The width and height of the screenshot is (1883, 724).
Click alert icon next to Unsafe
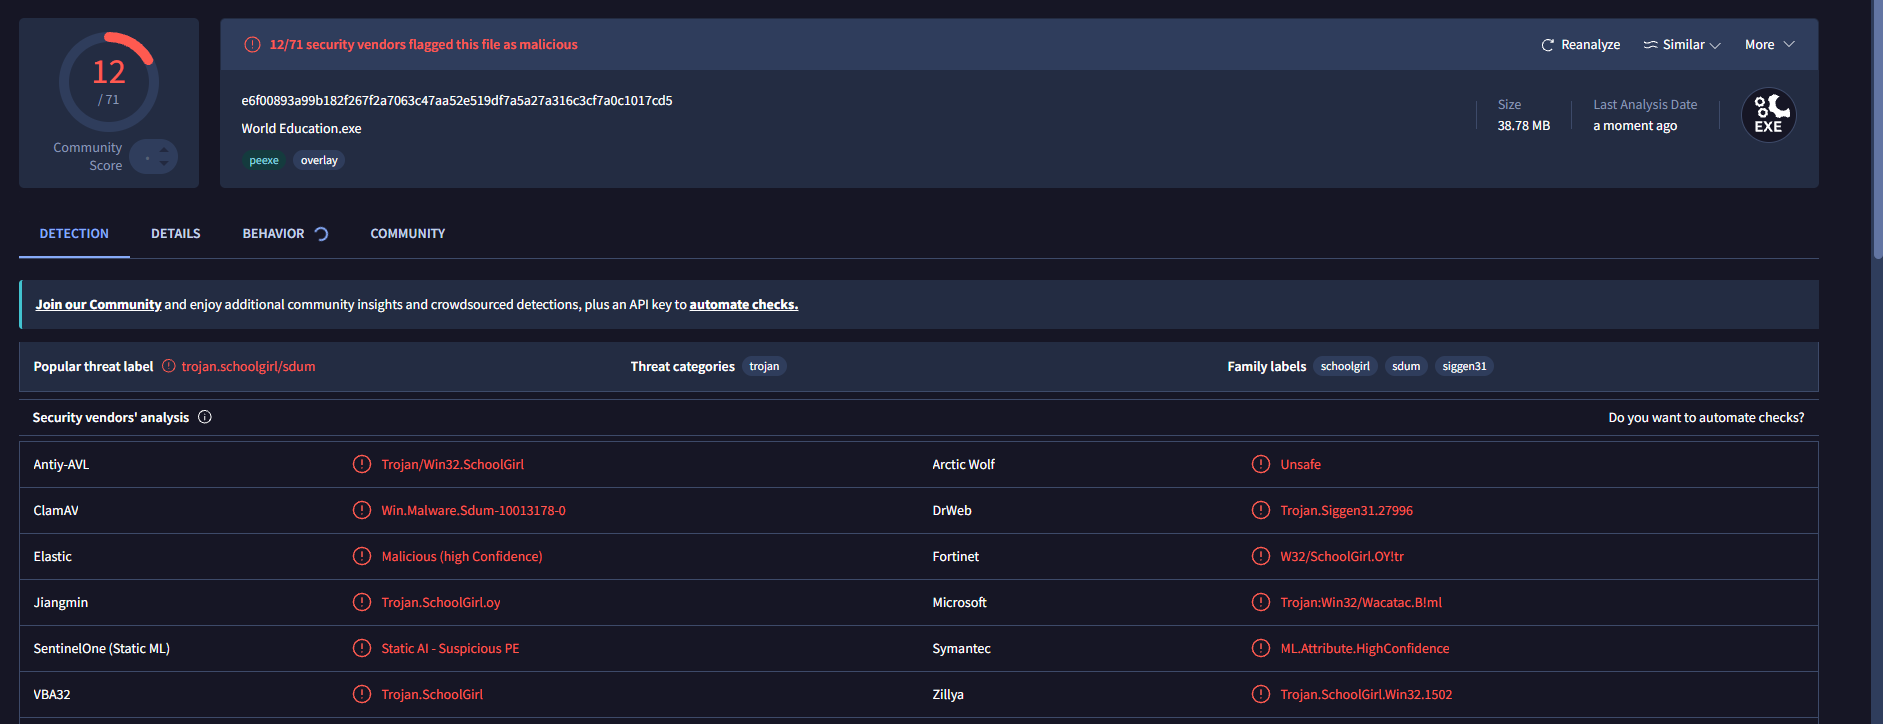click(x=1261, y=464)
